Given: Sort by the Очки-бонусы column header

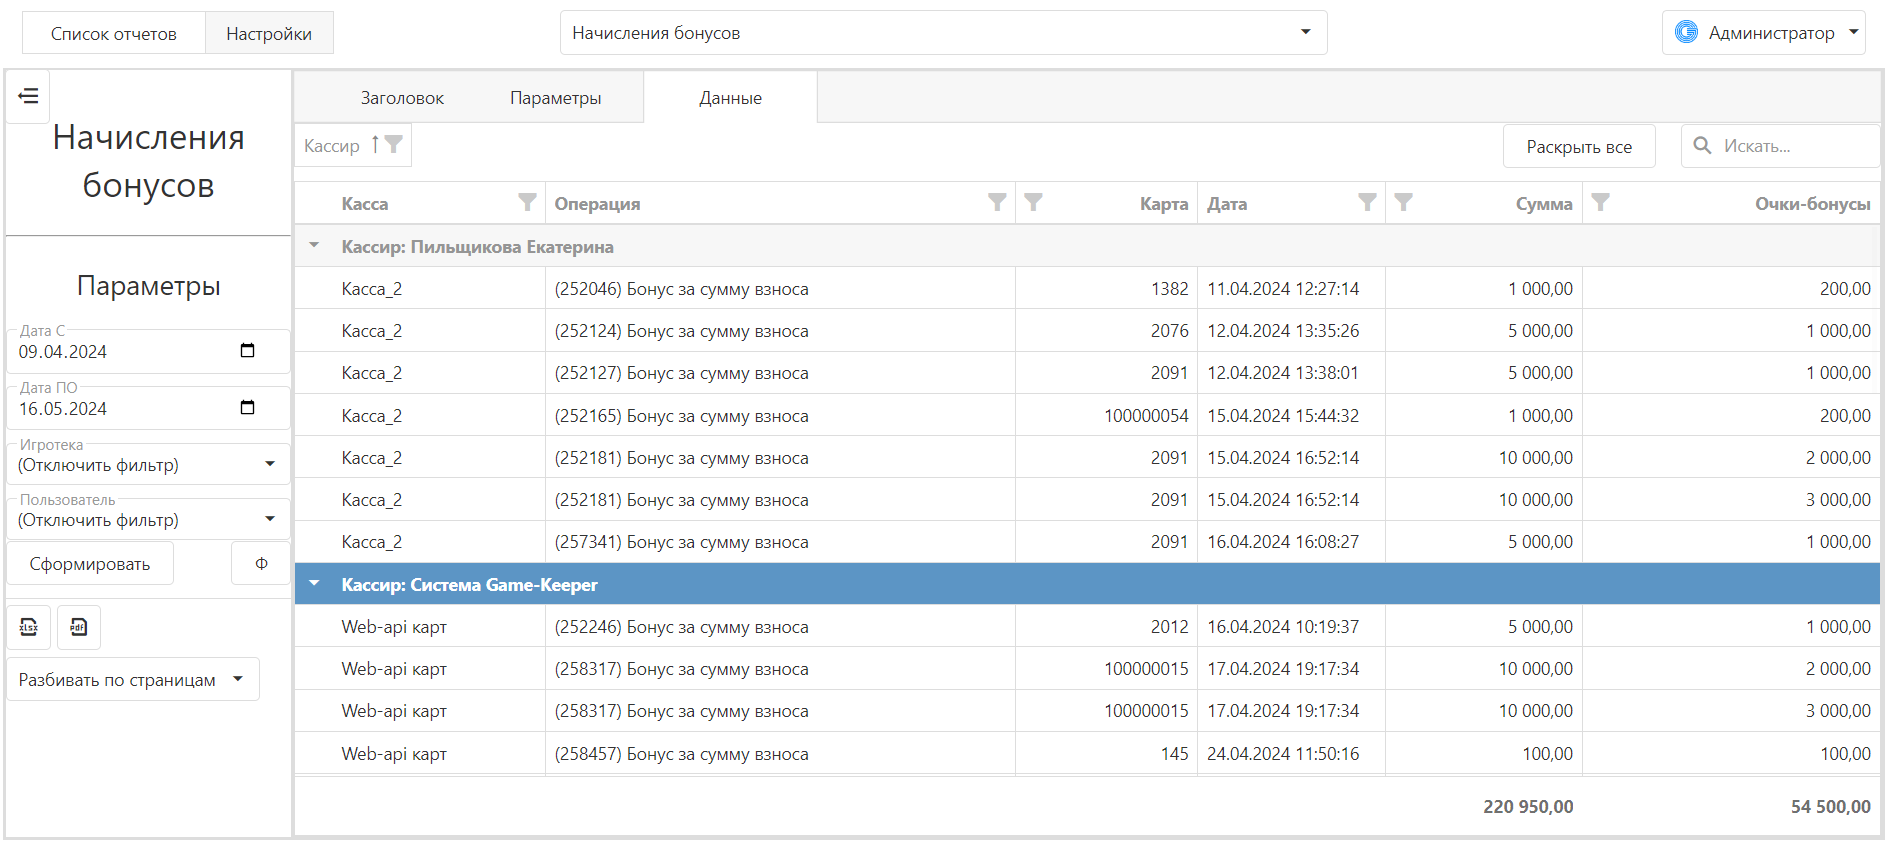Looking at the screenshot, I should pyautogui.click(x=1813, y=204).
